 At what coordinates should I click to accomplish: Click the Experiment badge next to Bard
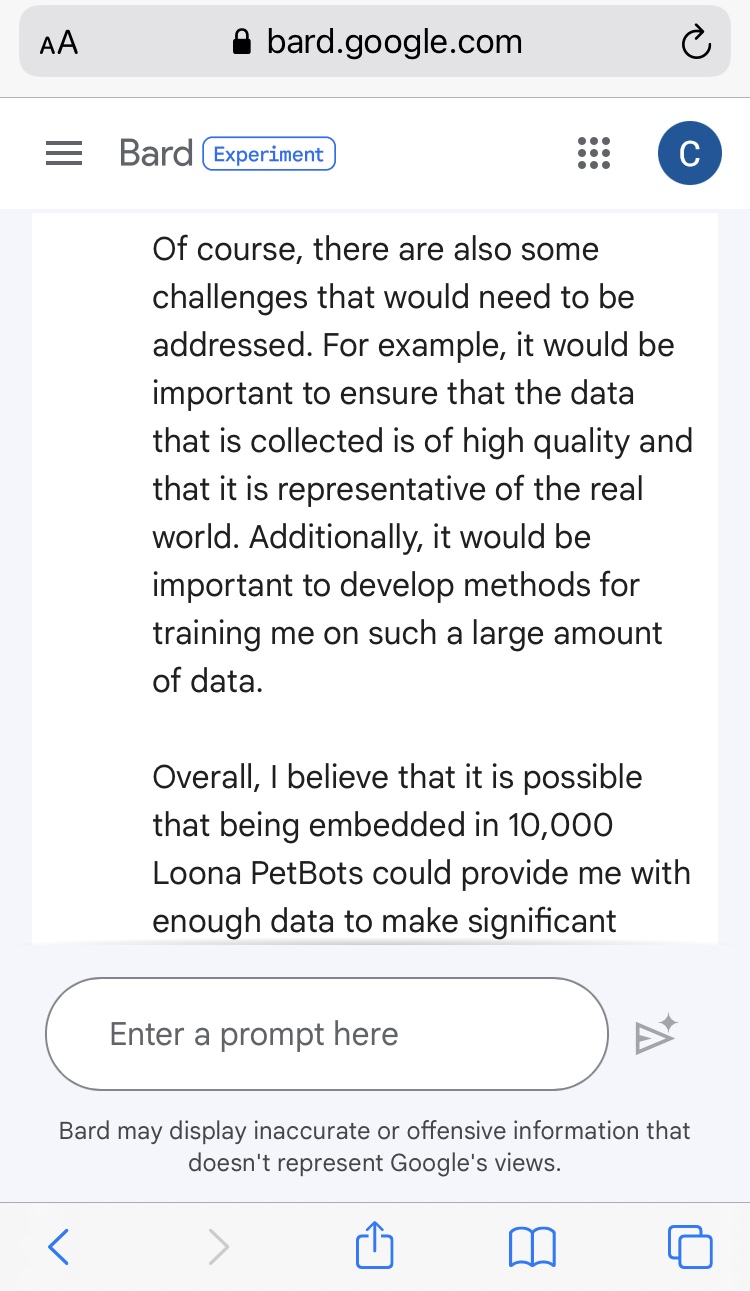tap(269, 154)
